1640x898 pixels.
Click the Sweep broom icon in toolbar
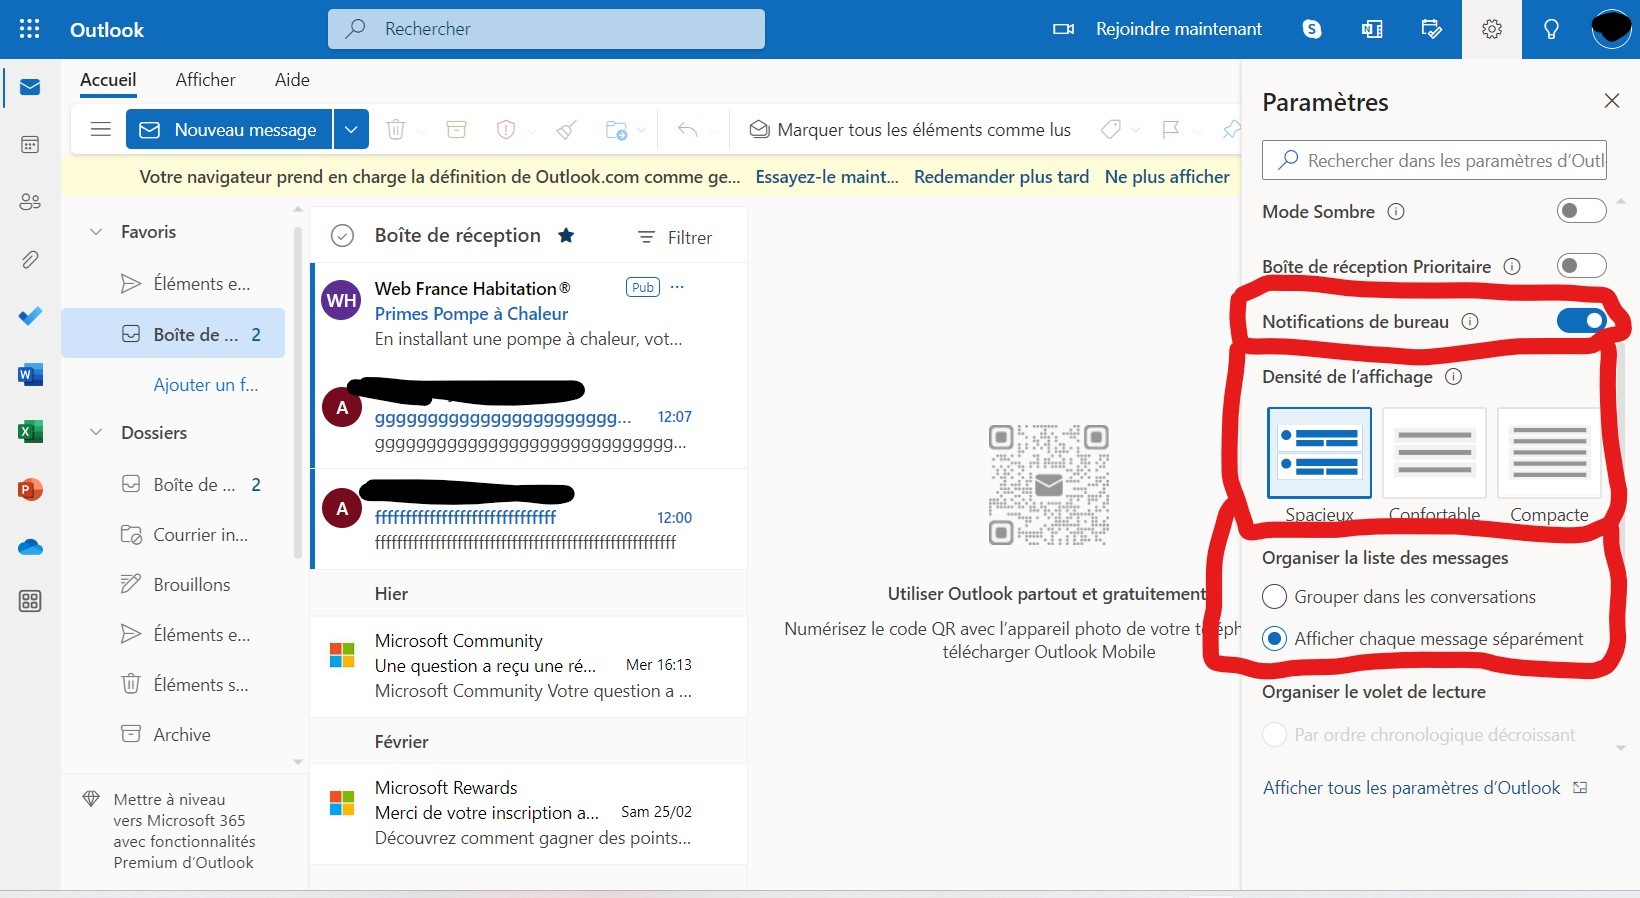pyautogui.click(x=567, y=130)
